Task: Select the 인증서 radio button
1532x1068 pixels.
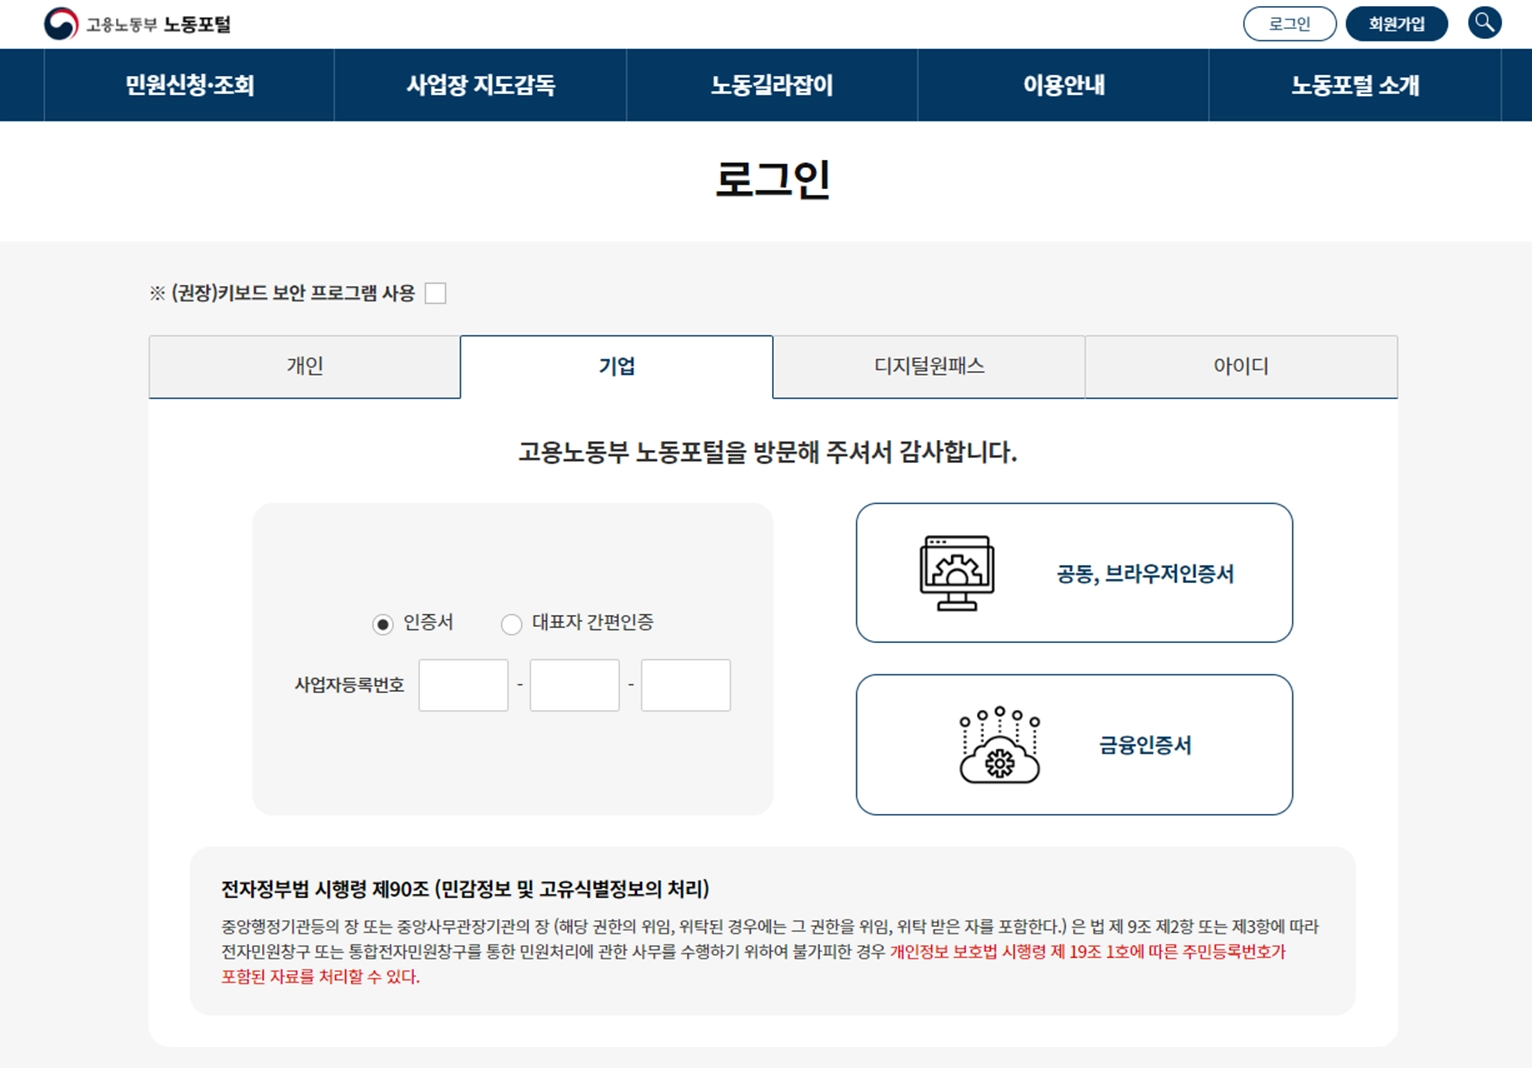Action: click(382, 624)
